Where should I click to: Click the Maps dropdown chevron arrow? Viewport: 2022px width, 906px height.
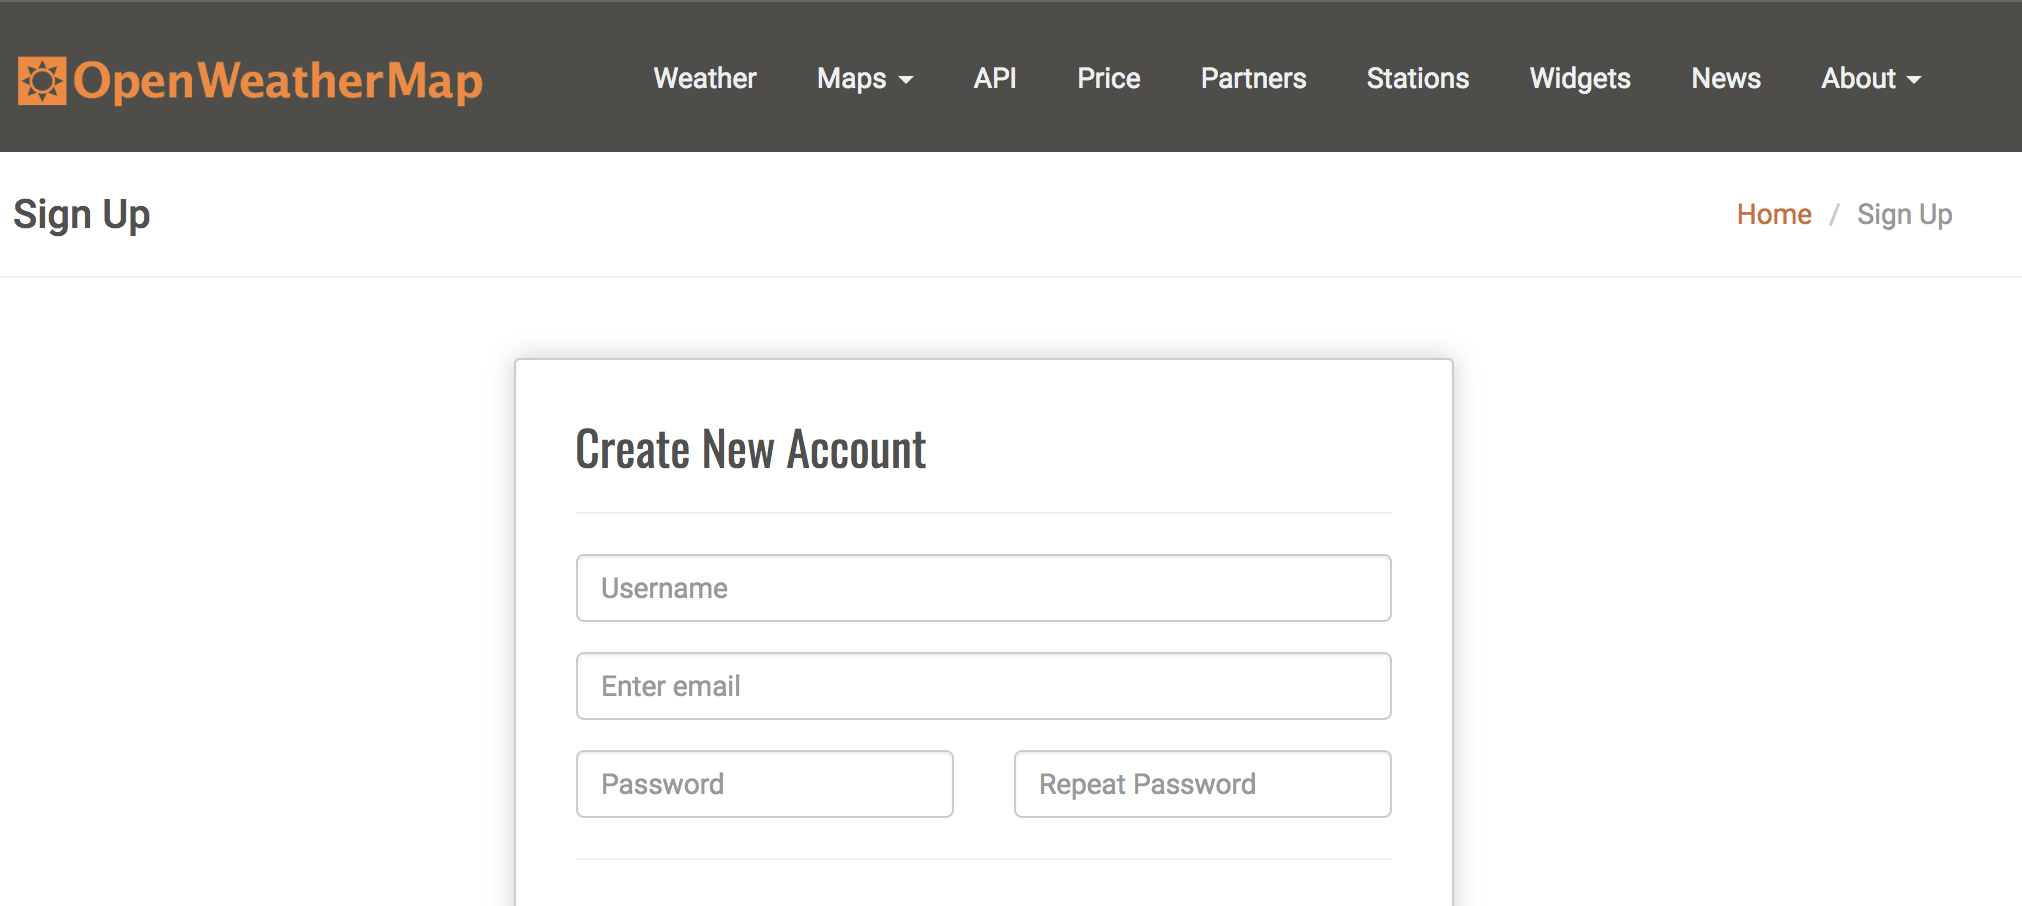(x=908, y=80)
